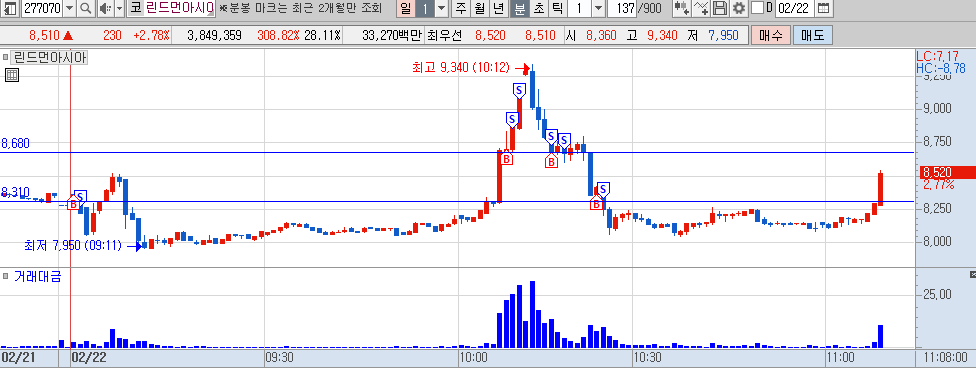The width and height of the screenshot is (976, 368).
Task: Open the calendar date picker icon
Action: (823, 9)
